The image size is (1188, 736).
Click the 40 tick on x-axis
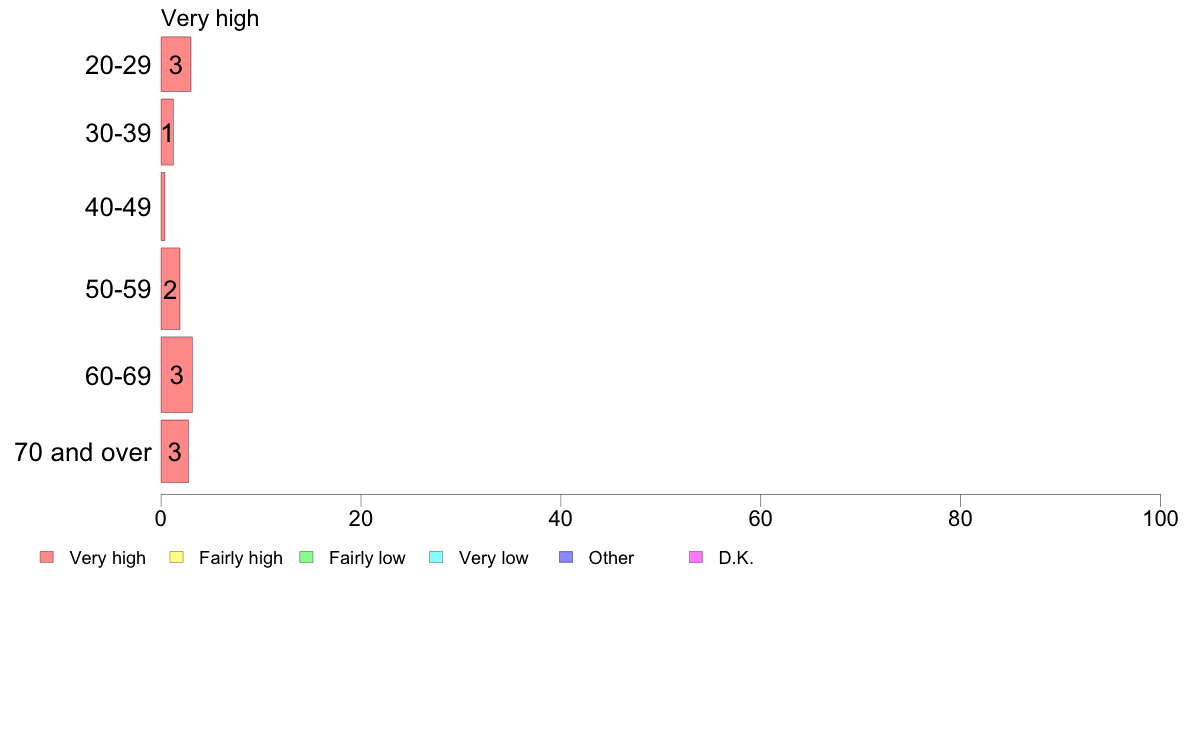561,518
